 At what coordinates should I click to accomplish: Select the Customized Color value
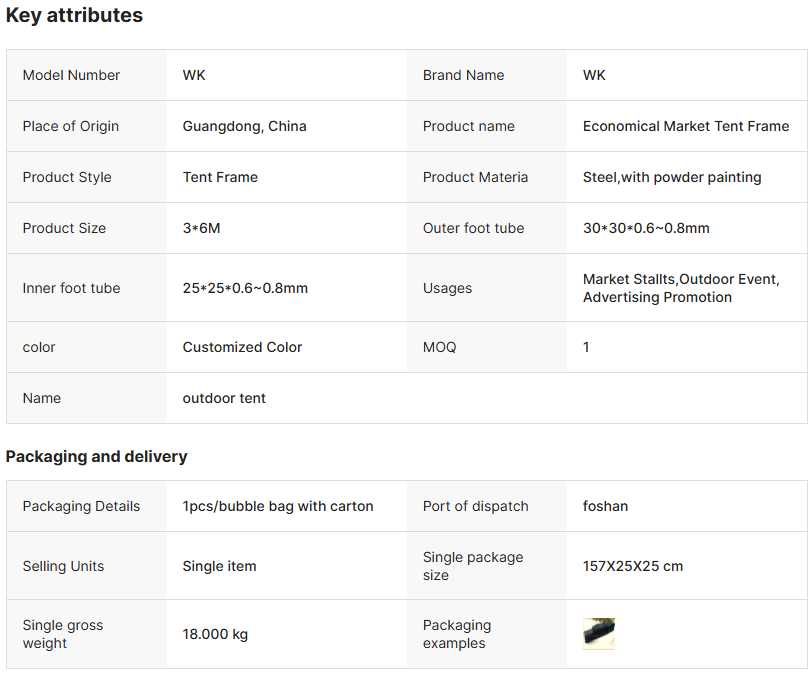pyautogui.click(x=242, y=347)
